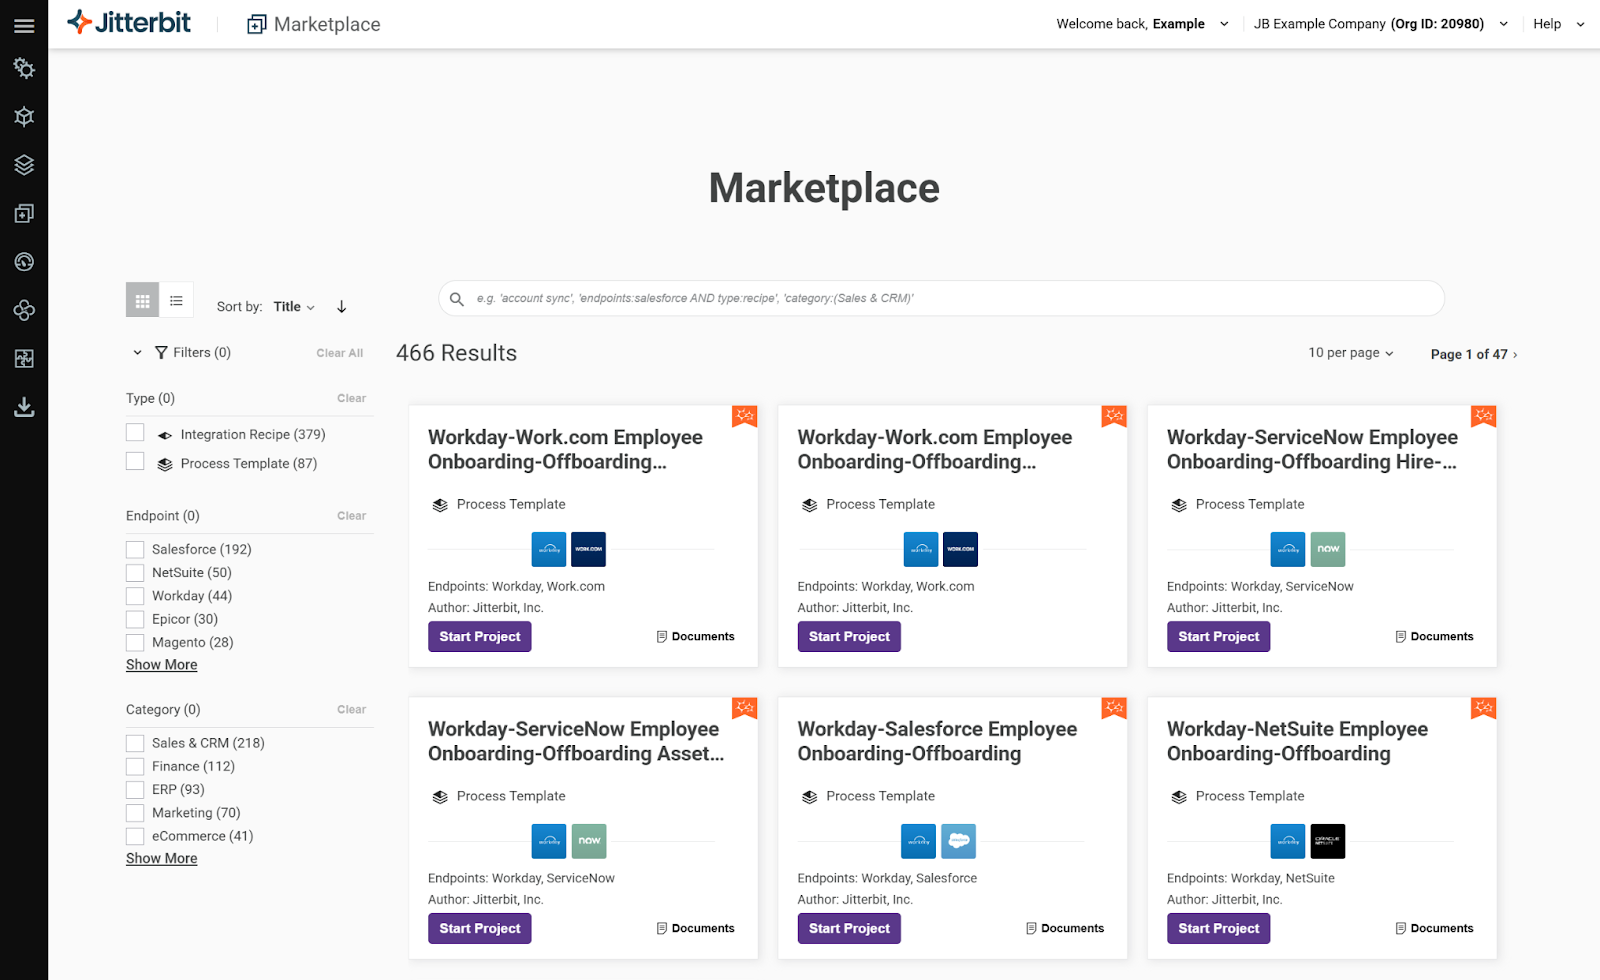1600x980 pixels.
Task: Show More endpoints
Action: (162, 665)
